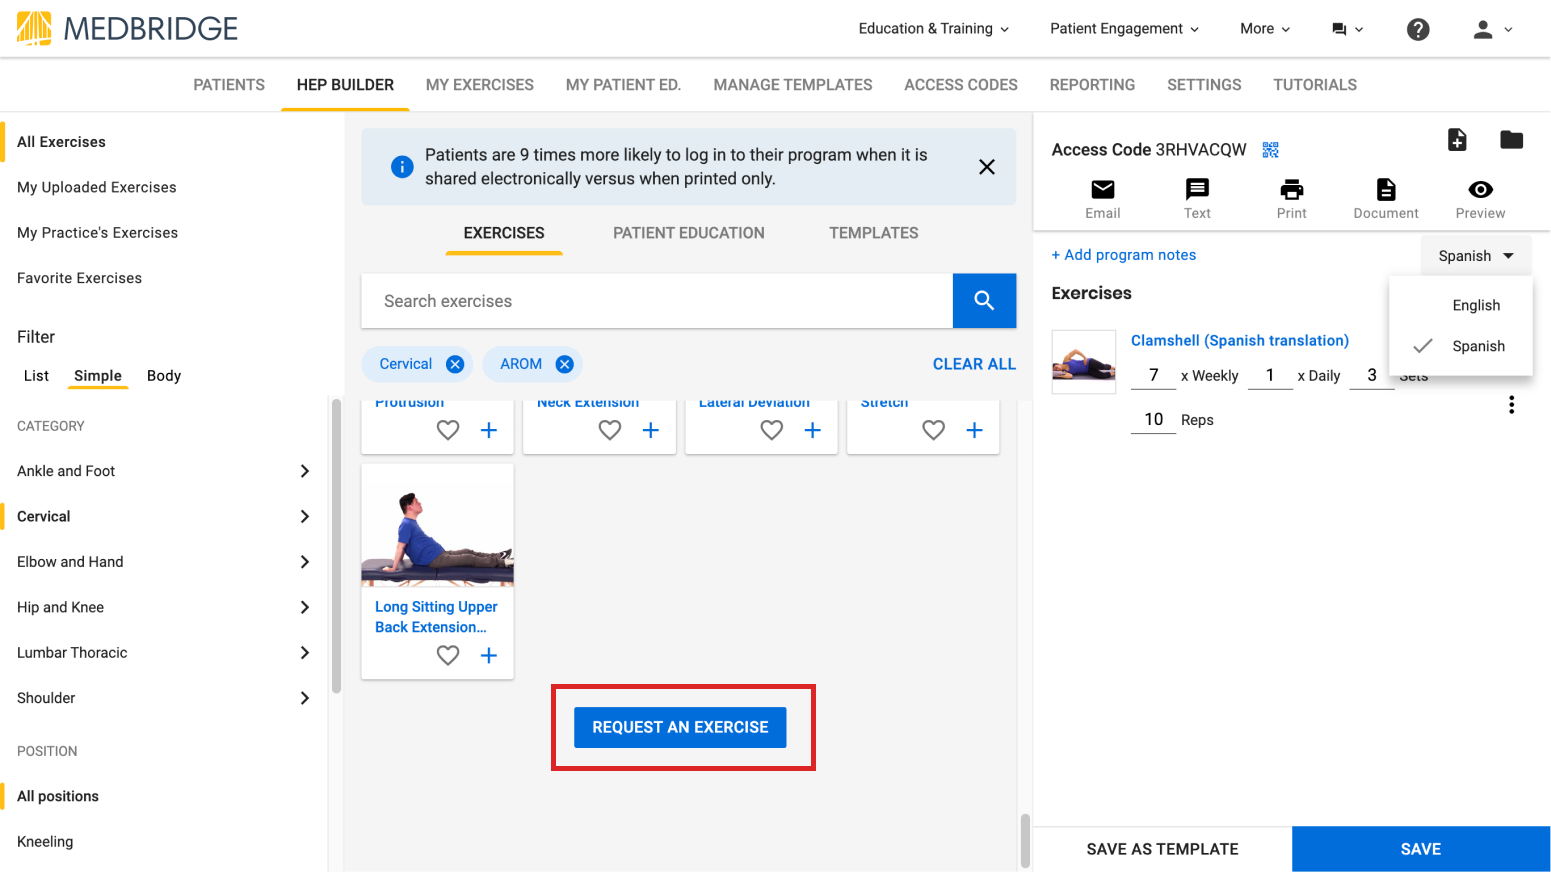Image resolution: width=1551 pixels, height=872 pixels.
Task: Select Favorite Exercises in sidebar
Action: coord(80,278)
